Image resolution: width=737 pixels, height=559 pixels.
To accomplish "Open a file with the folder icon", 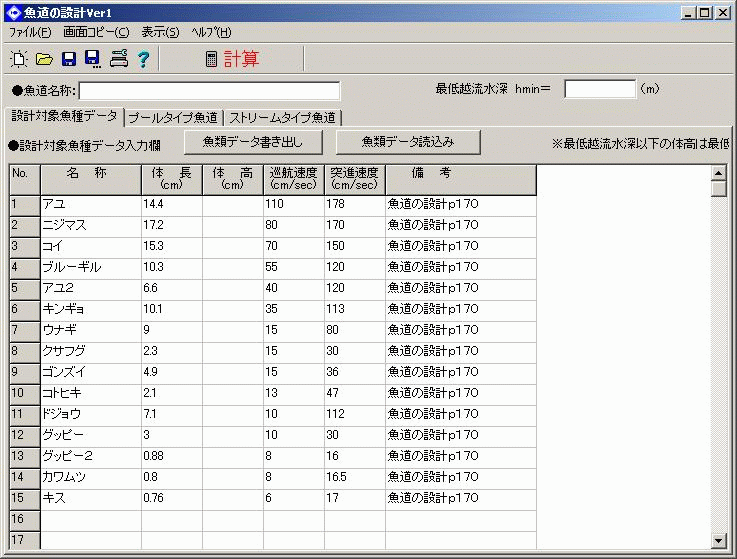I will [44, 59].
